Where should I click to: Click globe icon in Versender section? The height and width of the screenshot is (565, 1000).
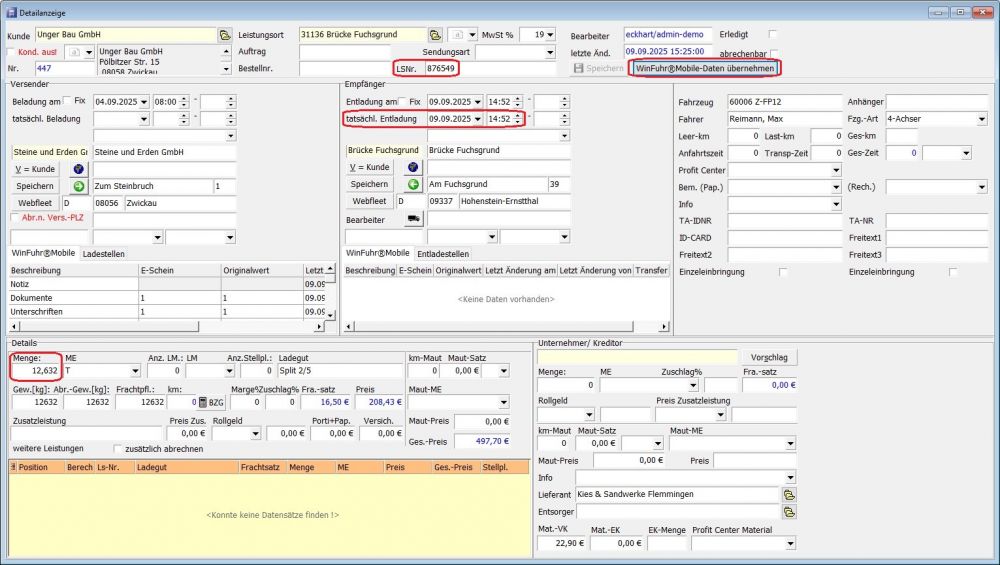80,169
